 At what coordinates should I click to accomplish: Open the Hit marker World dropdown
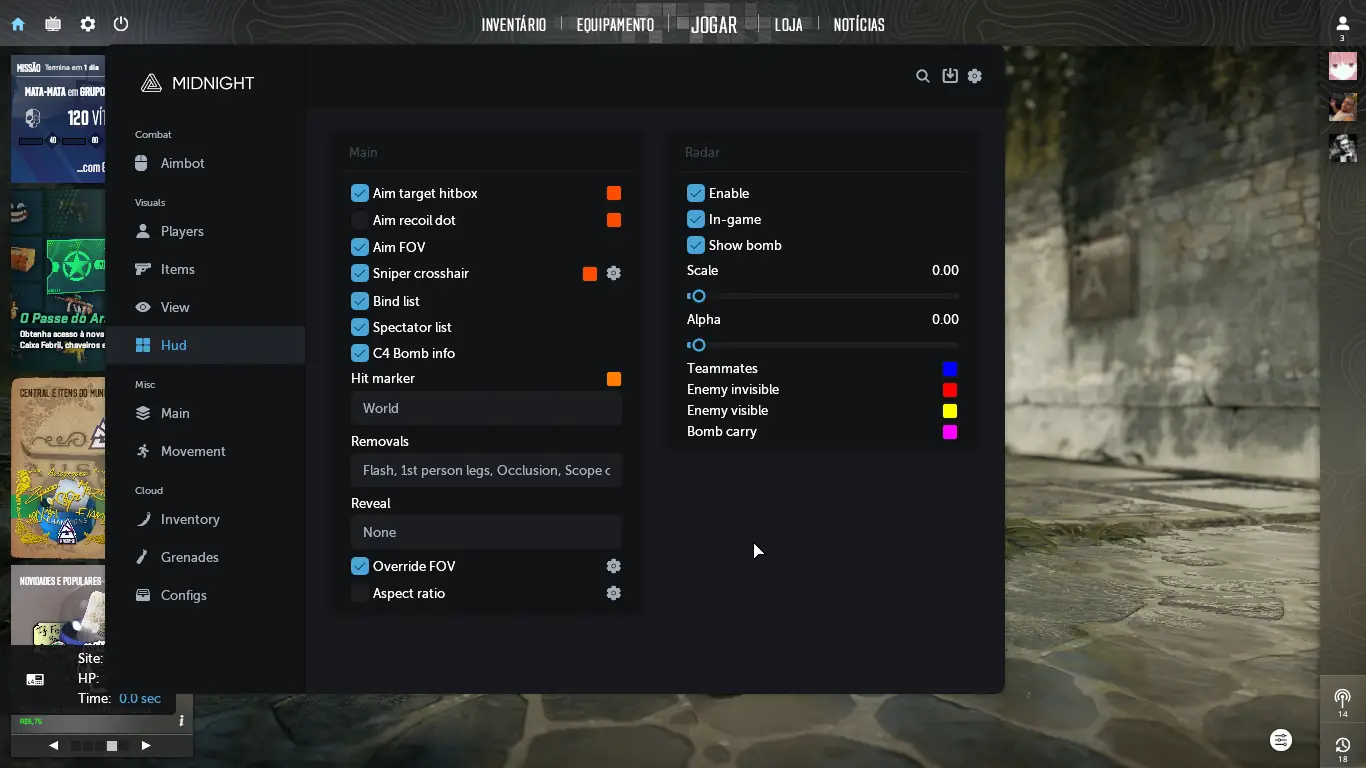click(486, 408)
